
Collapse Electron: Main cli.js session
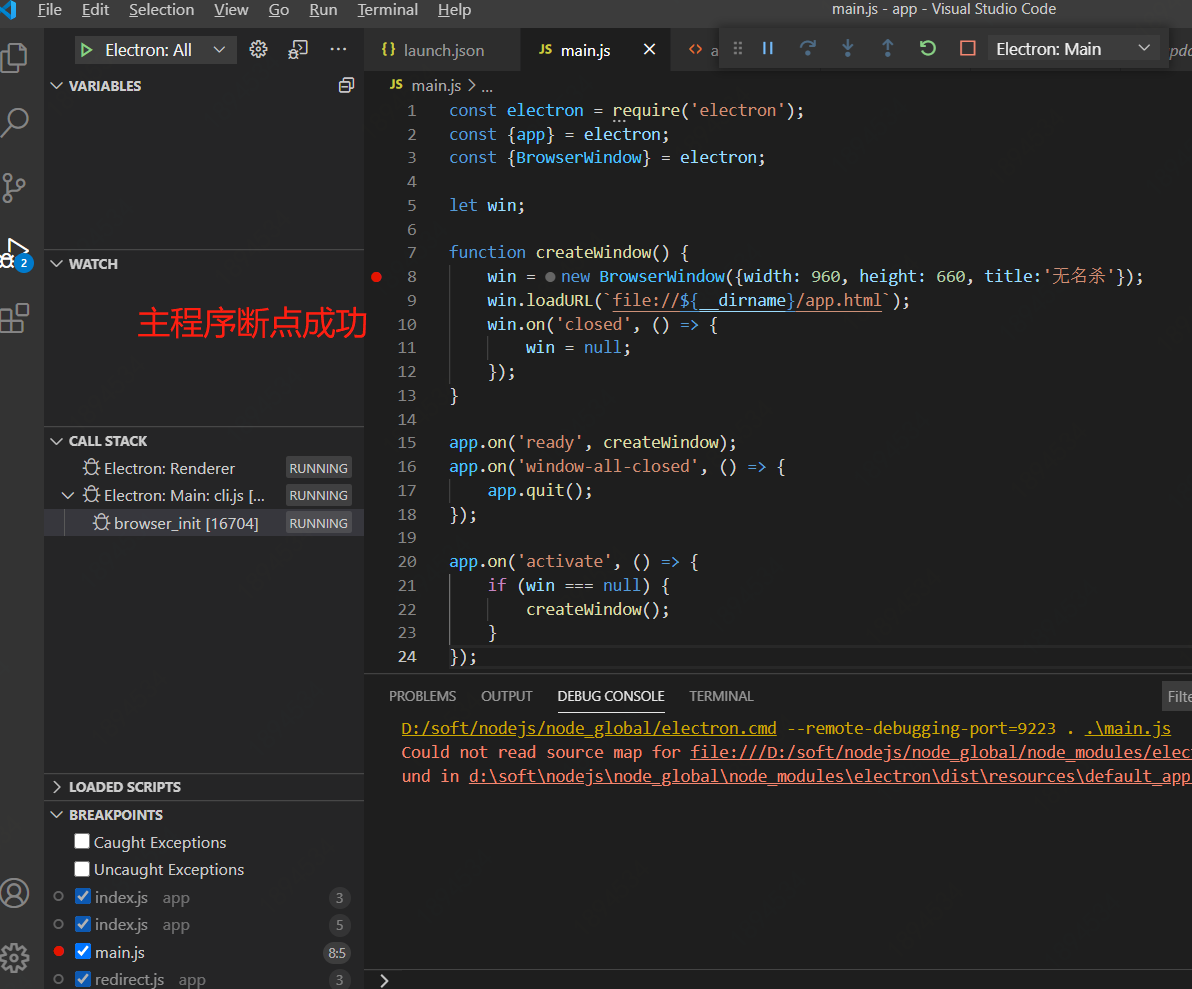click(x=68, y=496)
